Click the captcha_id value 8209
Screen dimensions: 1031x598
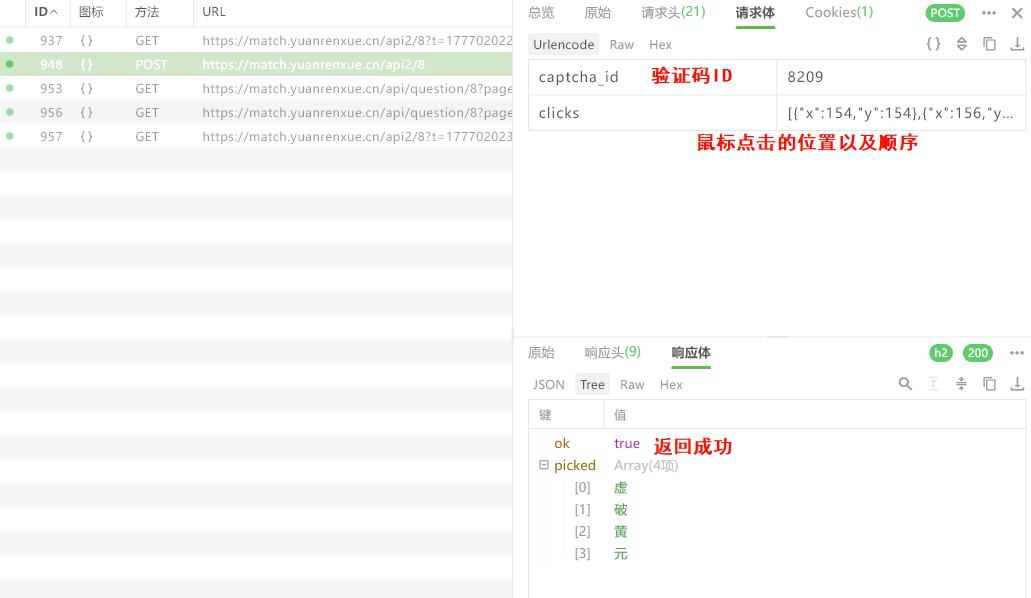tap(901, 77)
